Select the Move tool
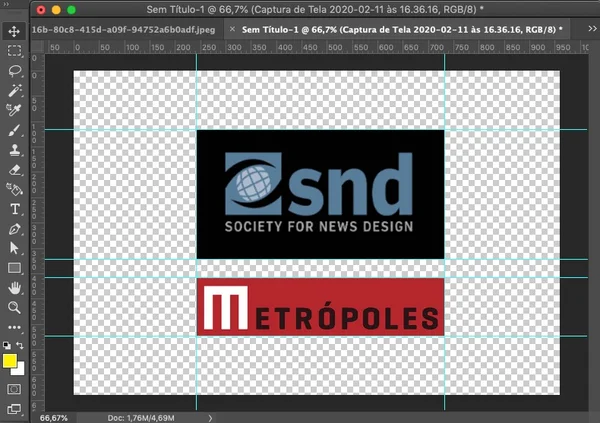 coord(14,31)
